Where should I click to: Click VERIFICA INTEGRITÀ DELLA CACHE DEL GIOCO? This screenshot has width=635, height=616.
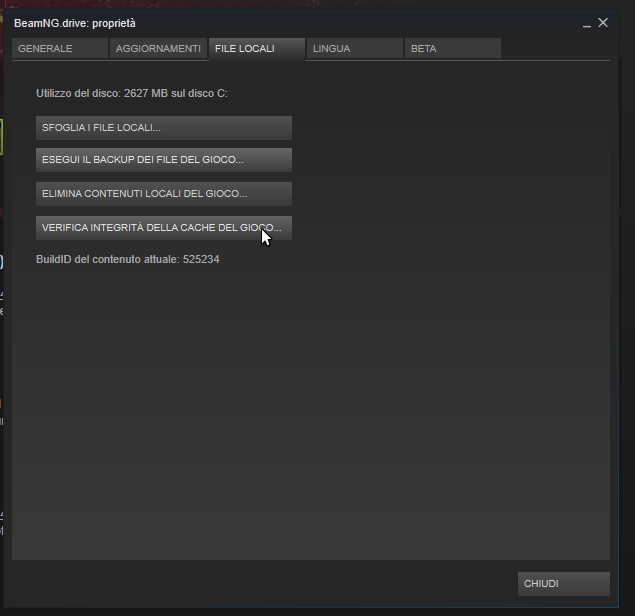click(x=164, y=228)
